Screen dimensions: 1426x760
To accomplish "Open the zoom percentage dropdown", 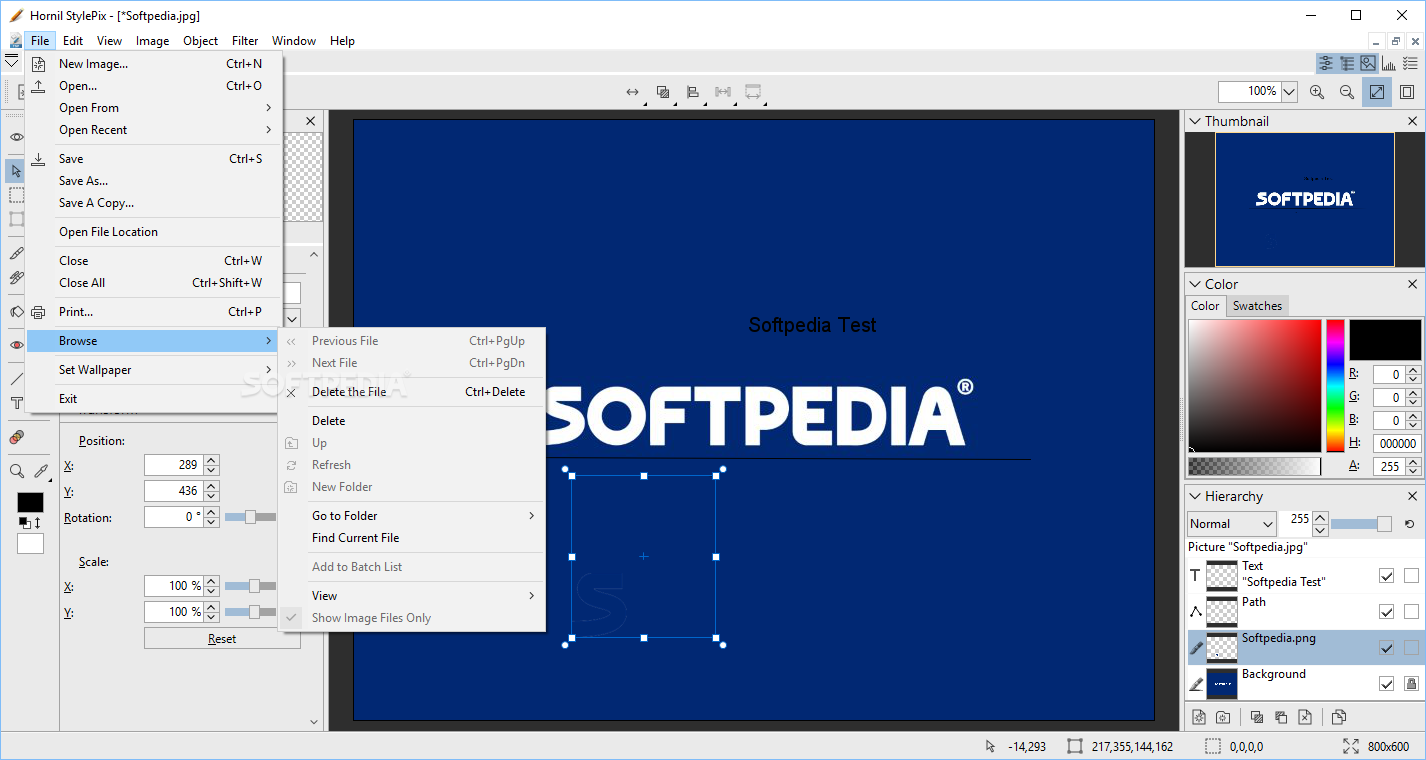I will point(1289,92).
